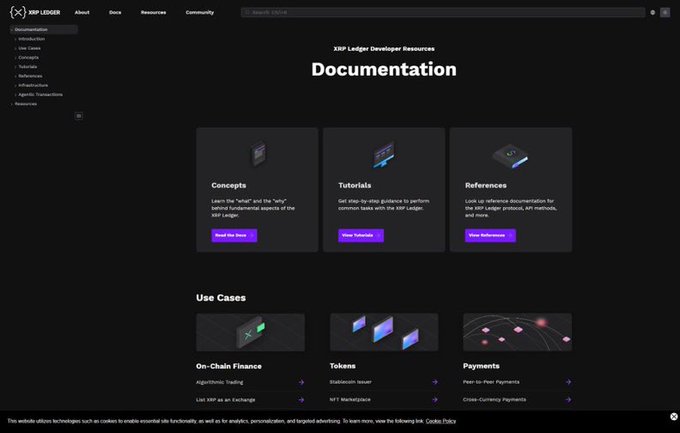
Task: Dismiss the cookie banner with the X
Action: (x=673, y=417)
